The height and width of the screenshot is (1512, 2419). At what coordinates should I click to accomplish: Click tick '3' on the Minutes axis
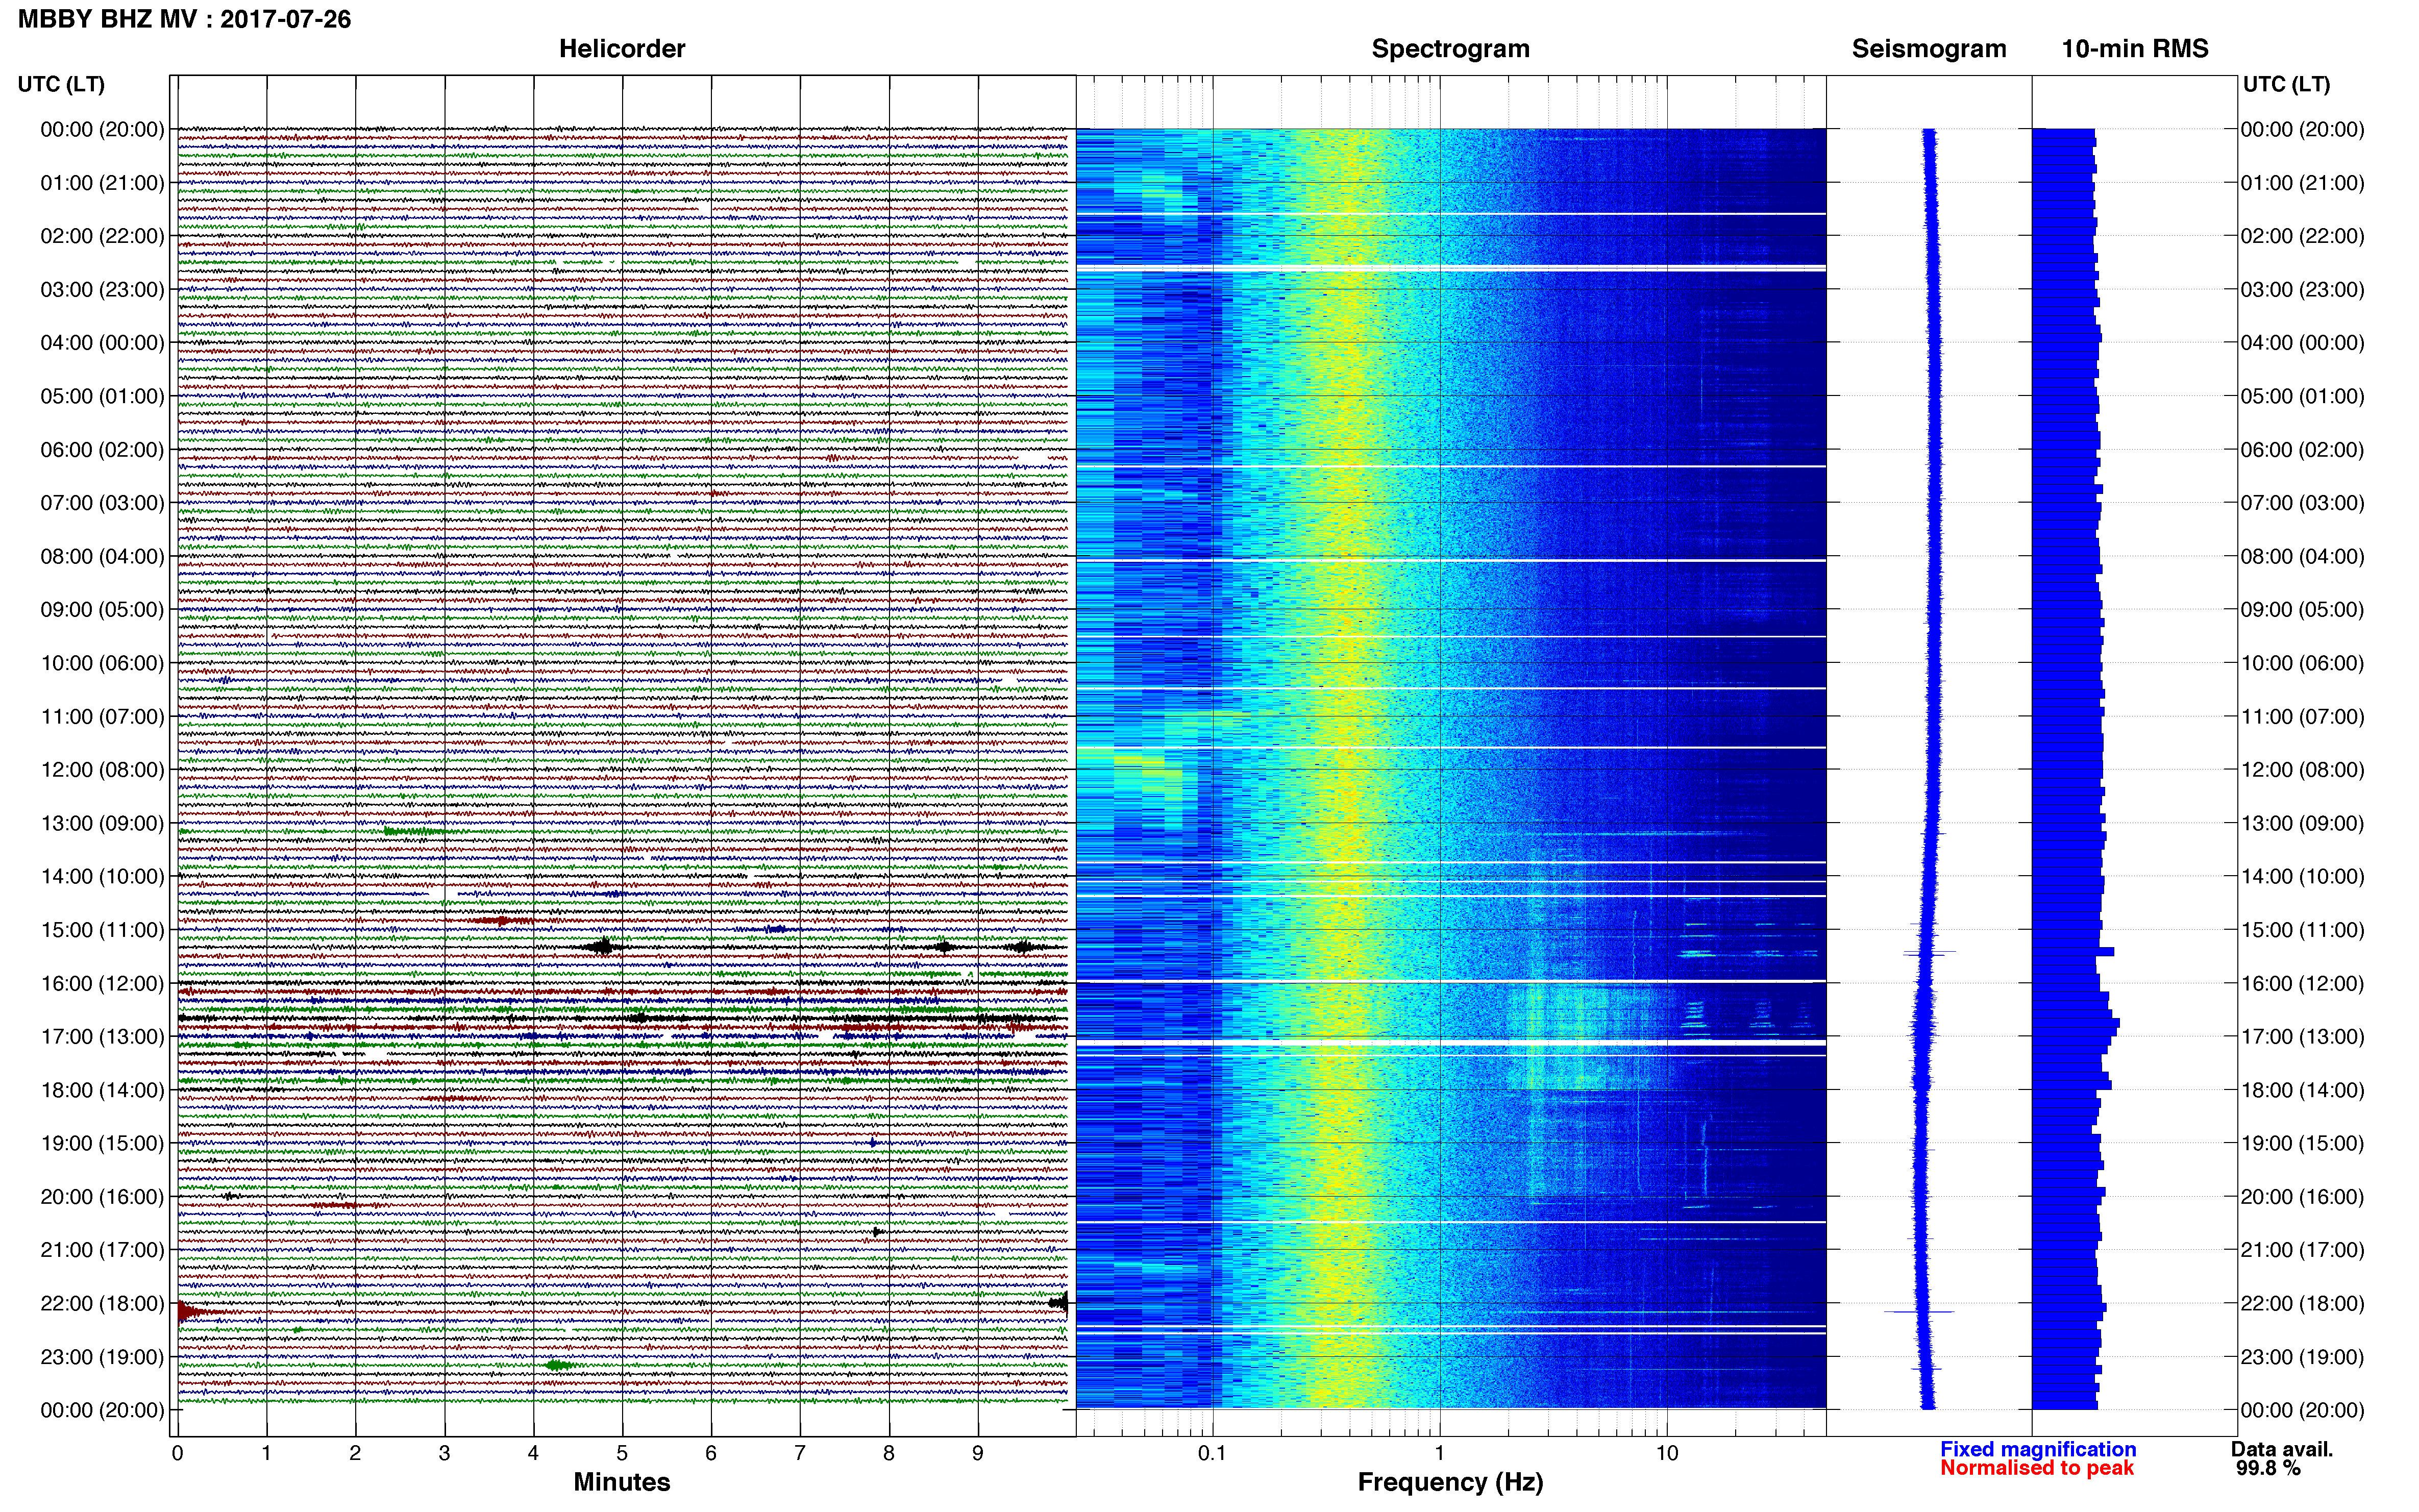(444, 1454)
